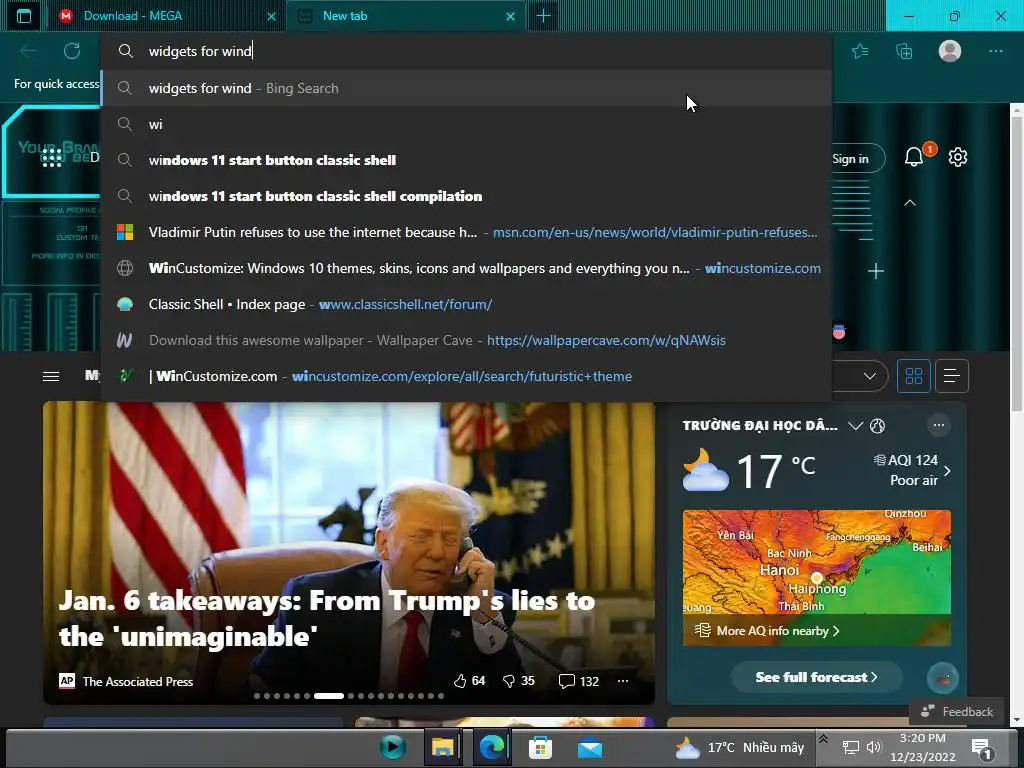Viewport: 1024px width, 768px height.
Task: Click the network tray icon
Action: [x=850, y=747]
